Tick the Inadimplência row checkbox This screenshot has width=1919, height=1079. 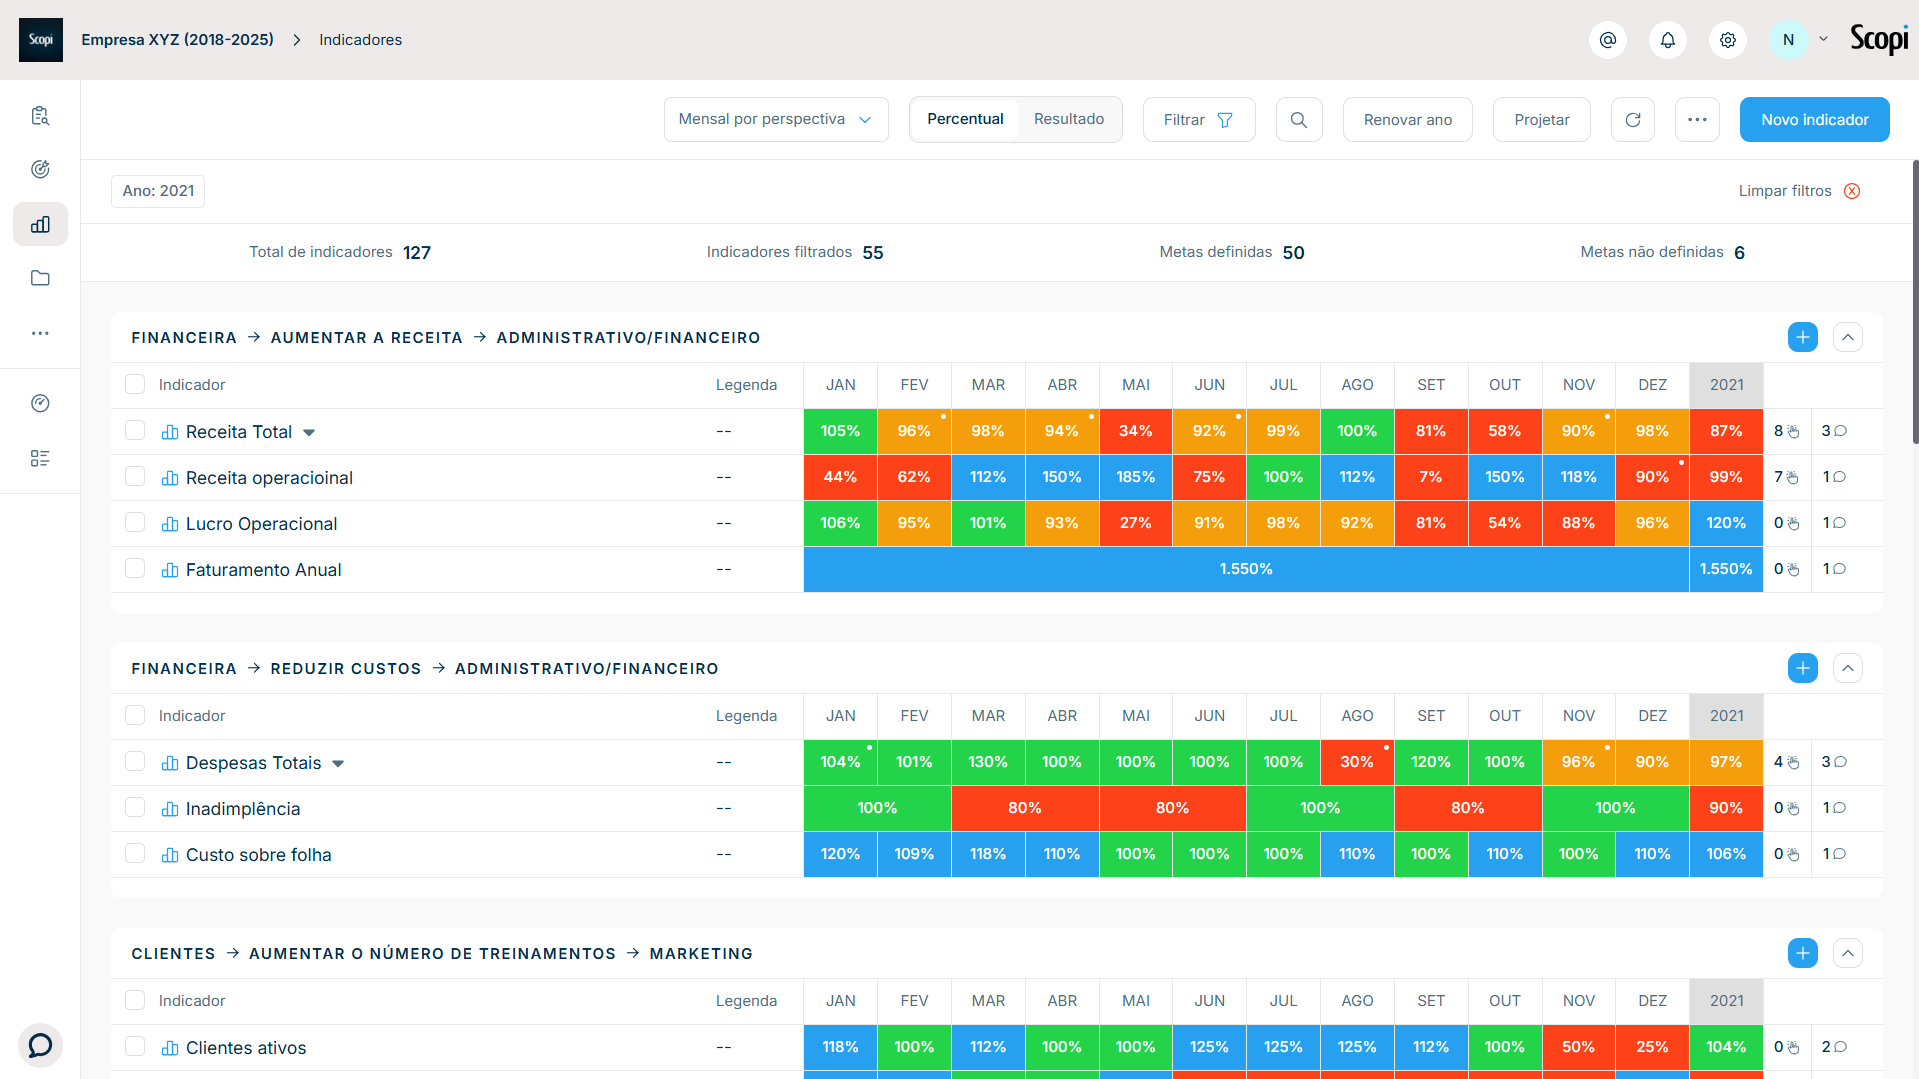(x=135, y=807)
